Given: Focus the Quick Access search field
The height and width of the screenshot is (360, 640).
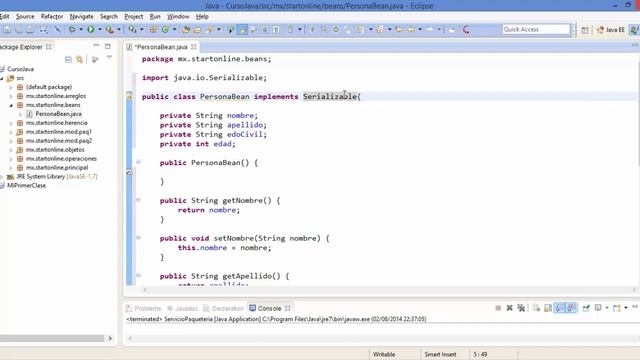Looking at the screenshot, I should [536, 29].
